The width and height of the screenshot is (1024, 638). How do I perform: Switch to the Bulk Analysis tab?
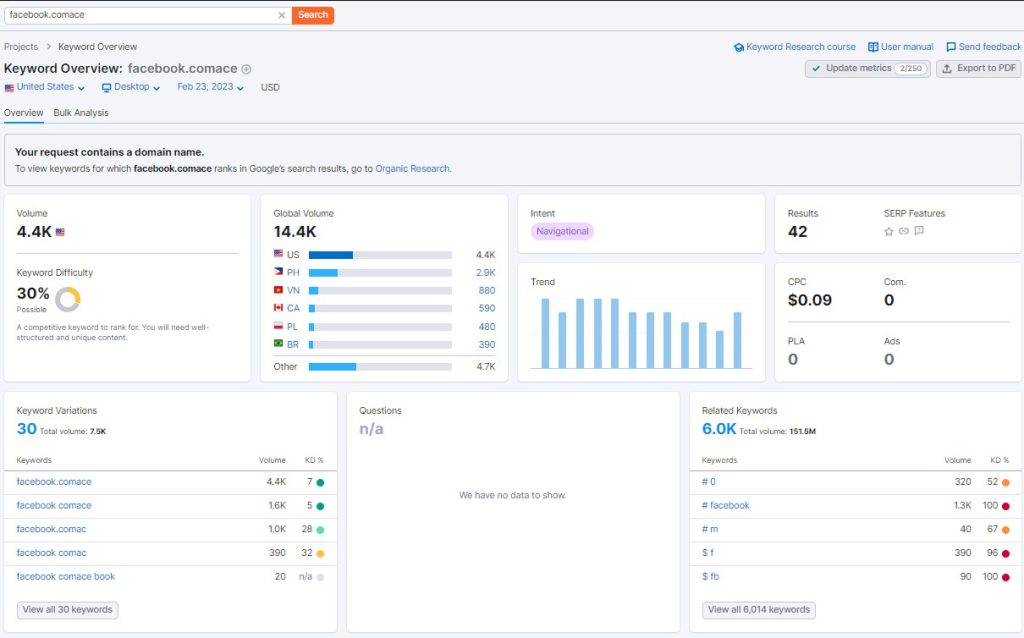[81, 113]
